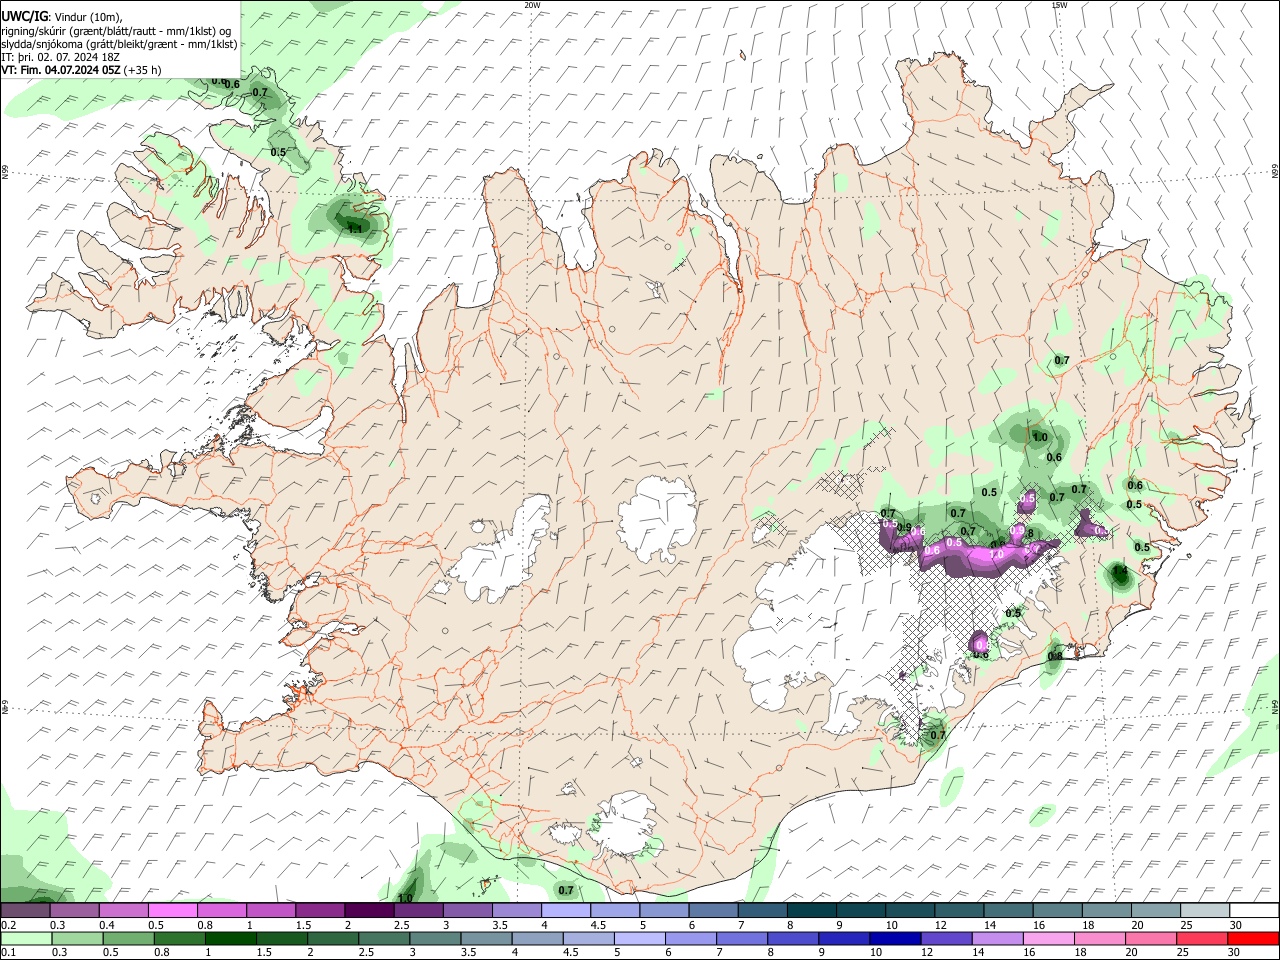Click the '20W' longitude label

532,5
